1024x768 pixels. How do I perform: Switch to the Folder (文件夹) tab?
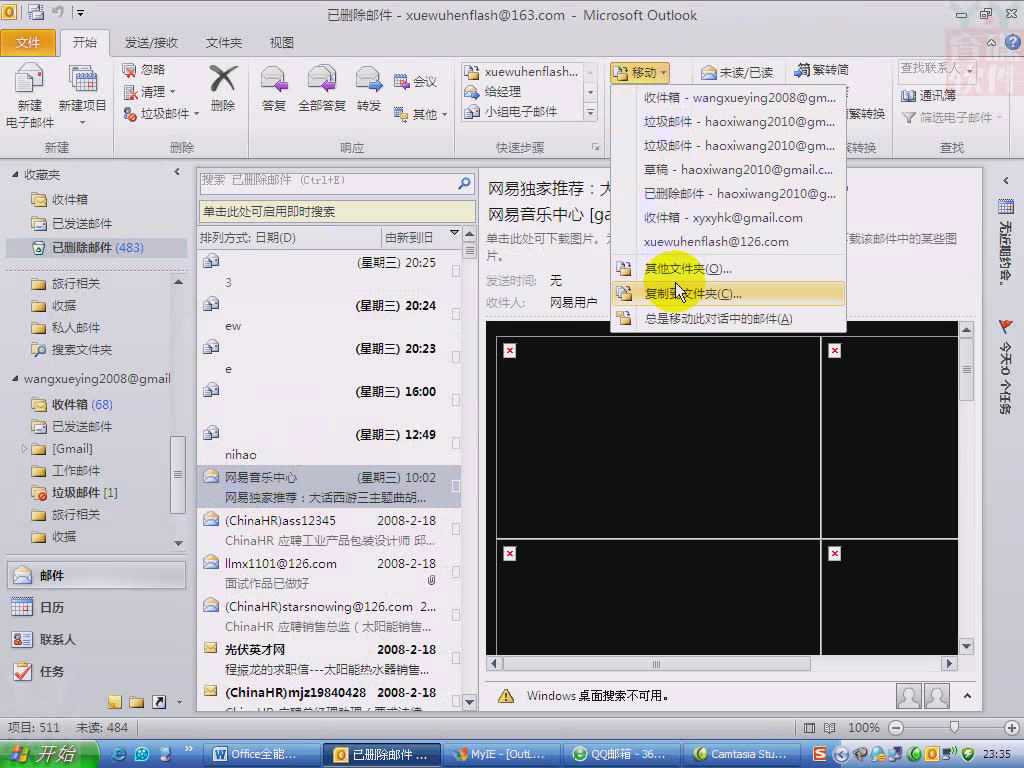(223, 42)
